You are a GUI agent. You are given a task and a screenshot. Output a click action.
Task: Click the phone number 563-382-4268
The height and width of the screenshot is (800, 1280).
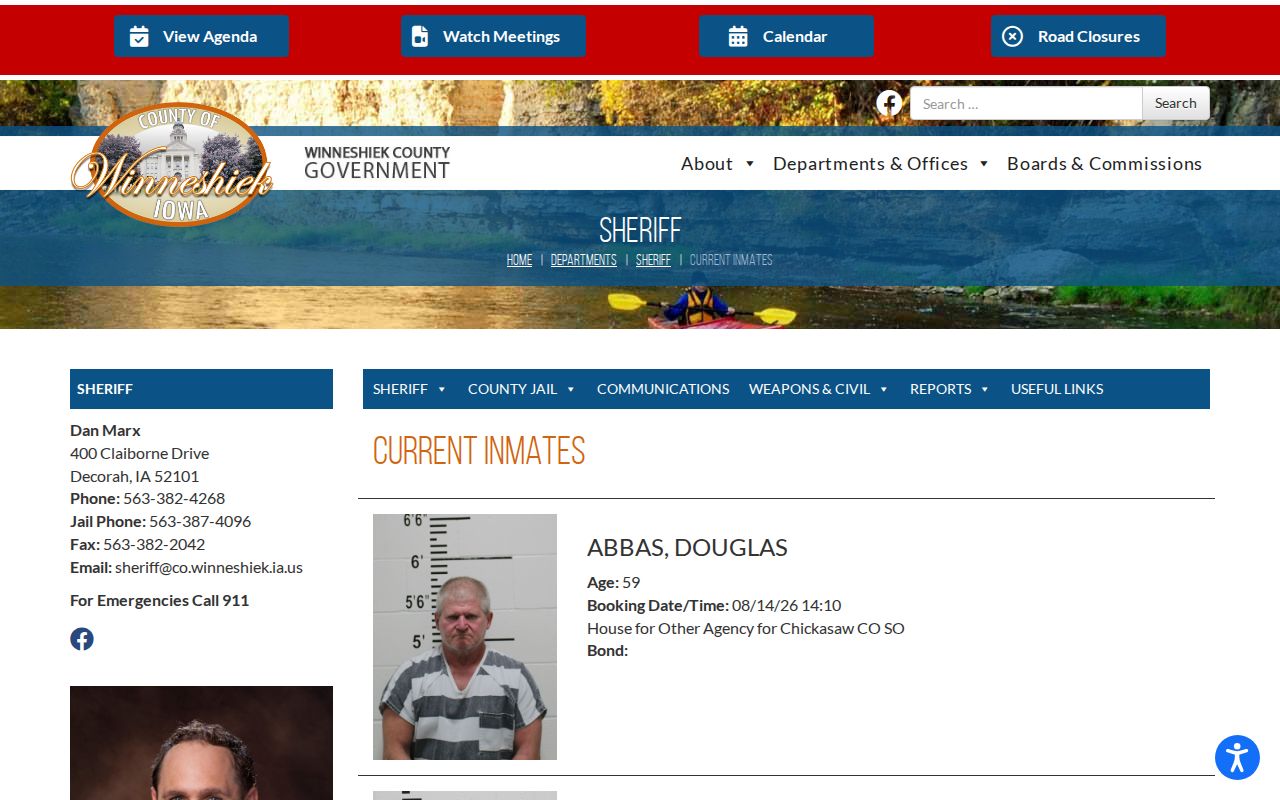[174, 498]
